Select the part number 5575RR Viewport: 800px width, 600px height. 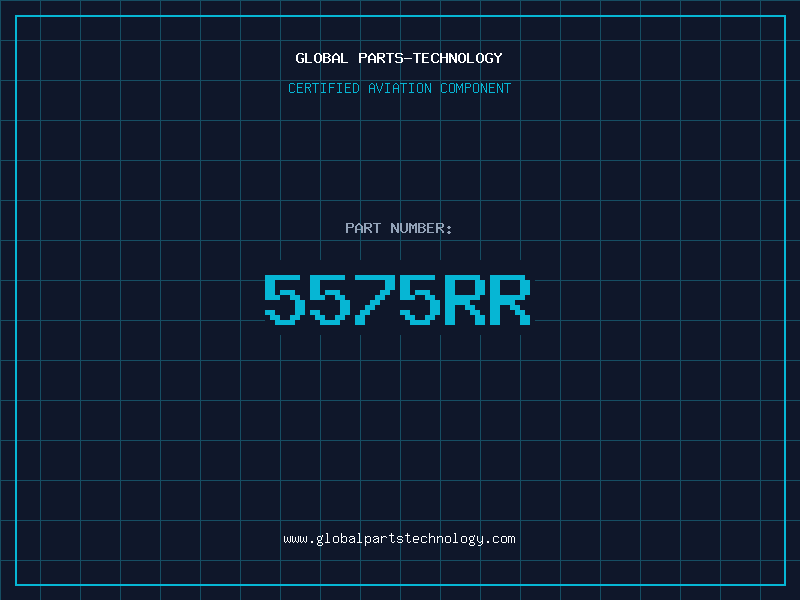coord(398,300)
